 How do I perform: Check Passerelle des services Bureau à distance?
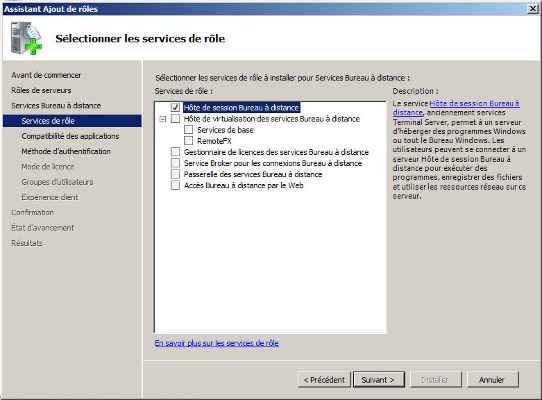176,174
